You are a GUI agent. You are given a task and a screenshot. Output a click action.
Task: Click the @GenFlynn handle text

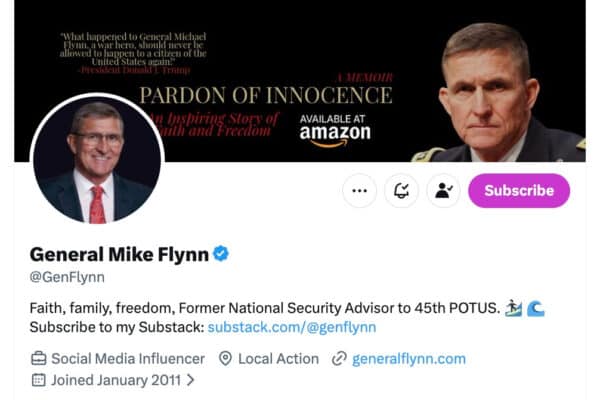[x=67, y=277]
